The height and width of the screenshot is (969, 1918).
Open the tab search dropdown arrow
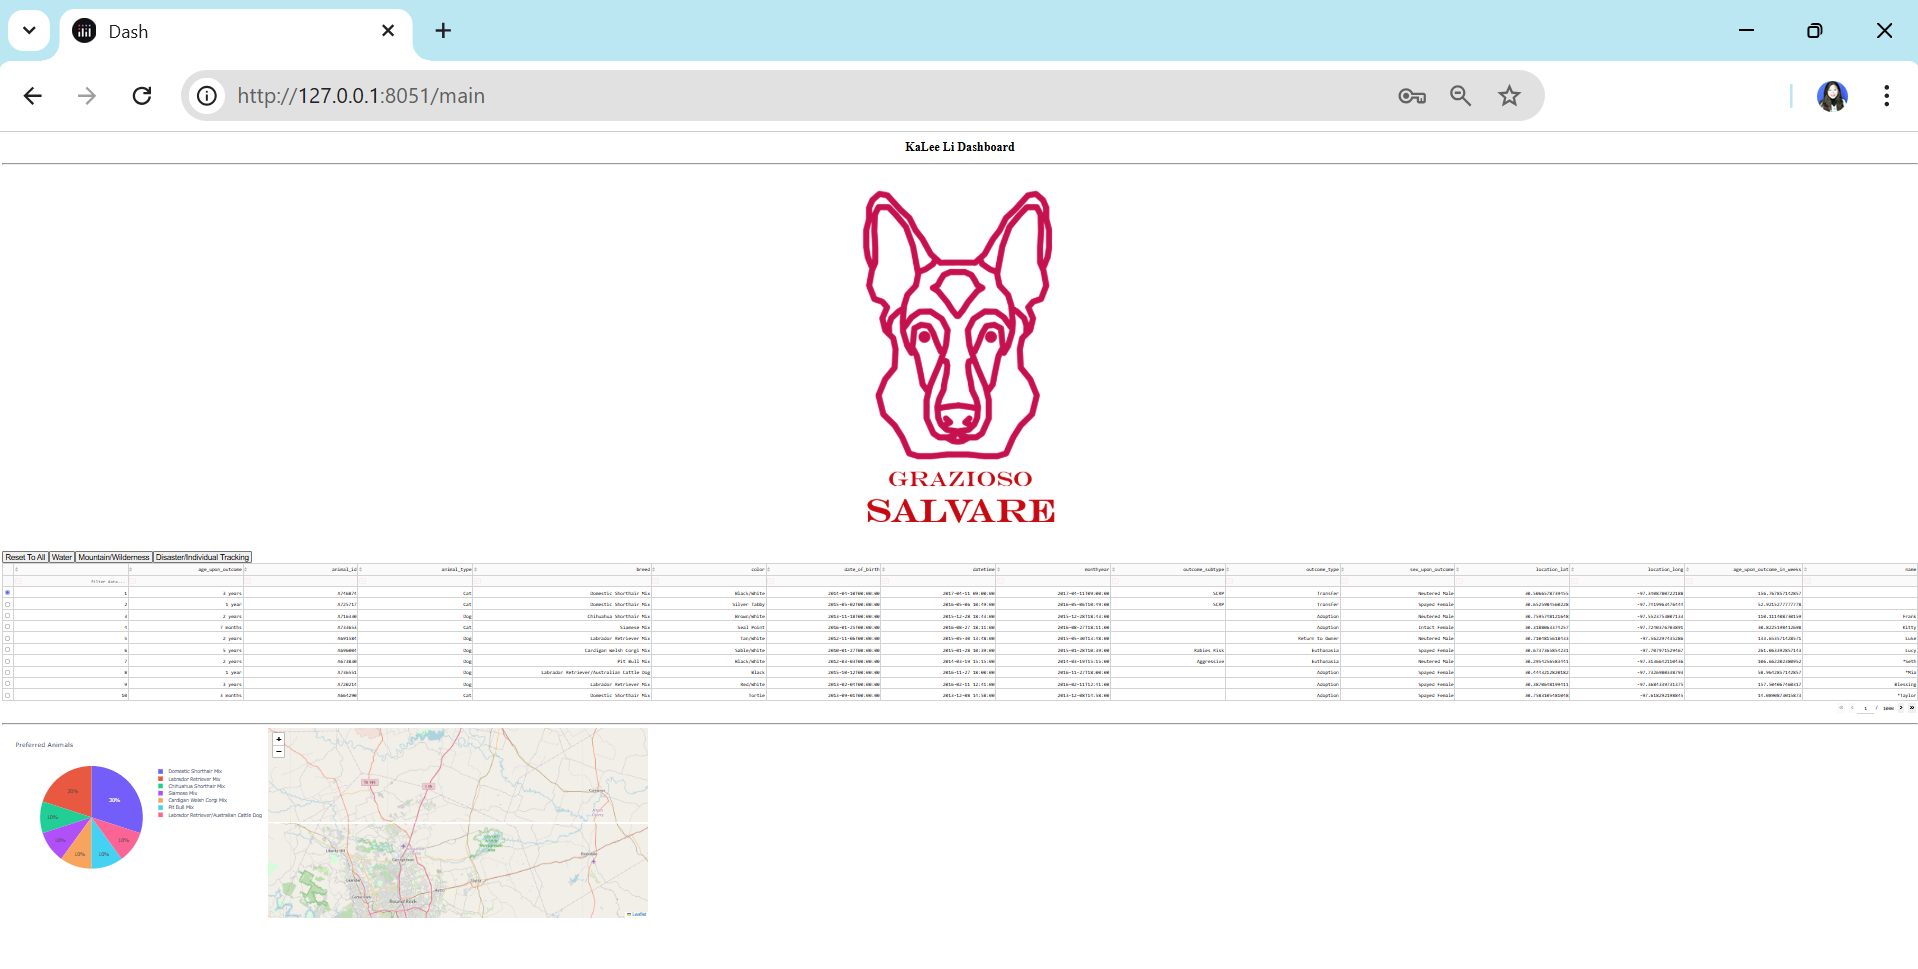(29, 31)
